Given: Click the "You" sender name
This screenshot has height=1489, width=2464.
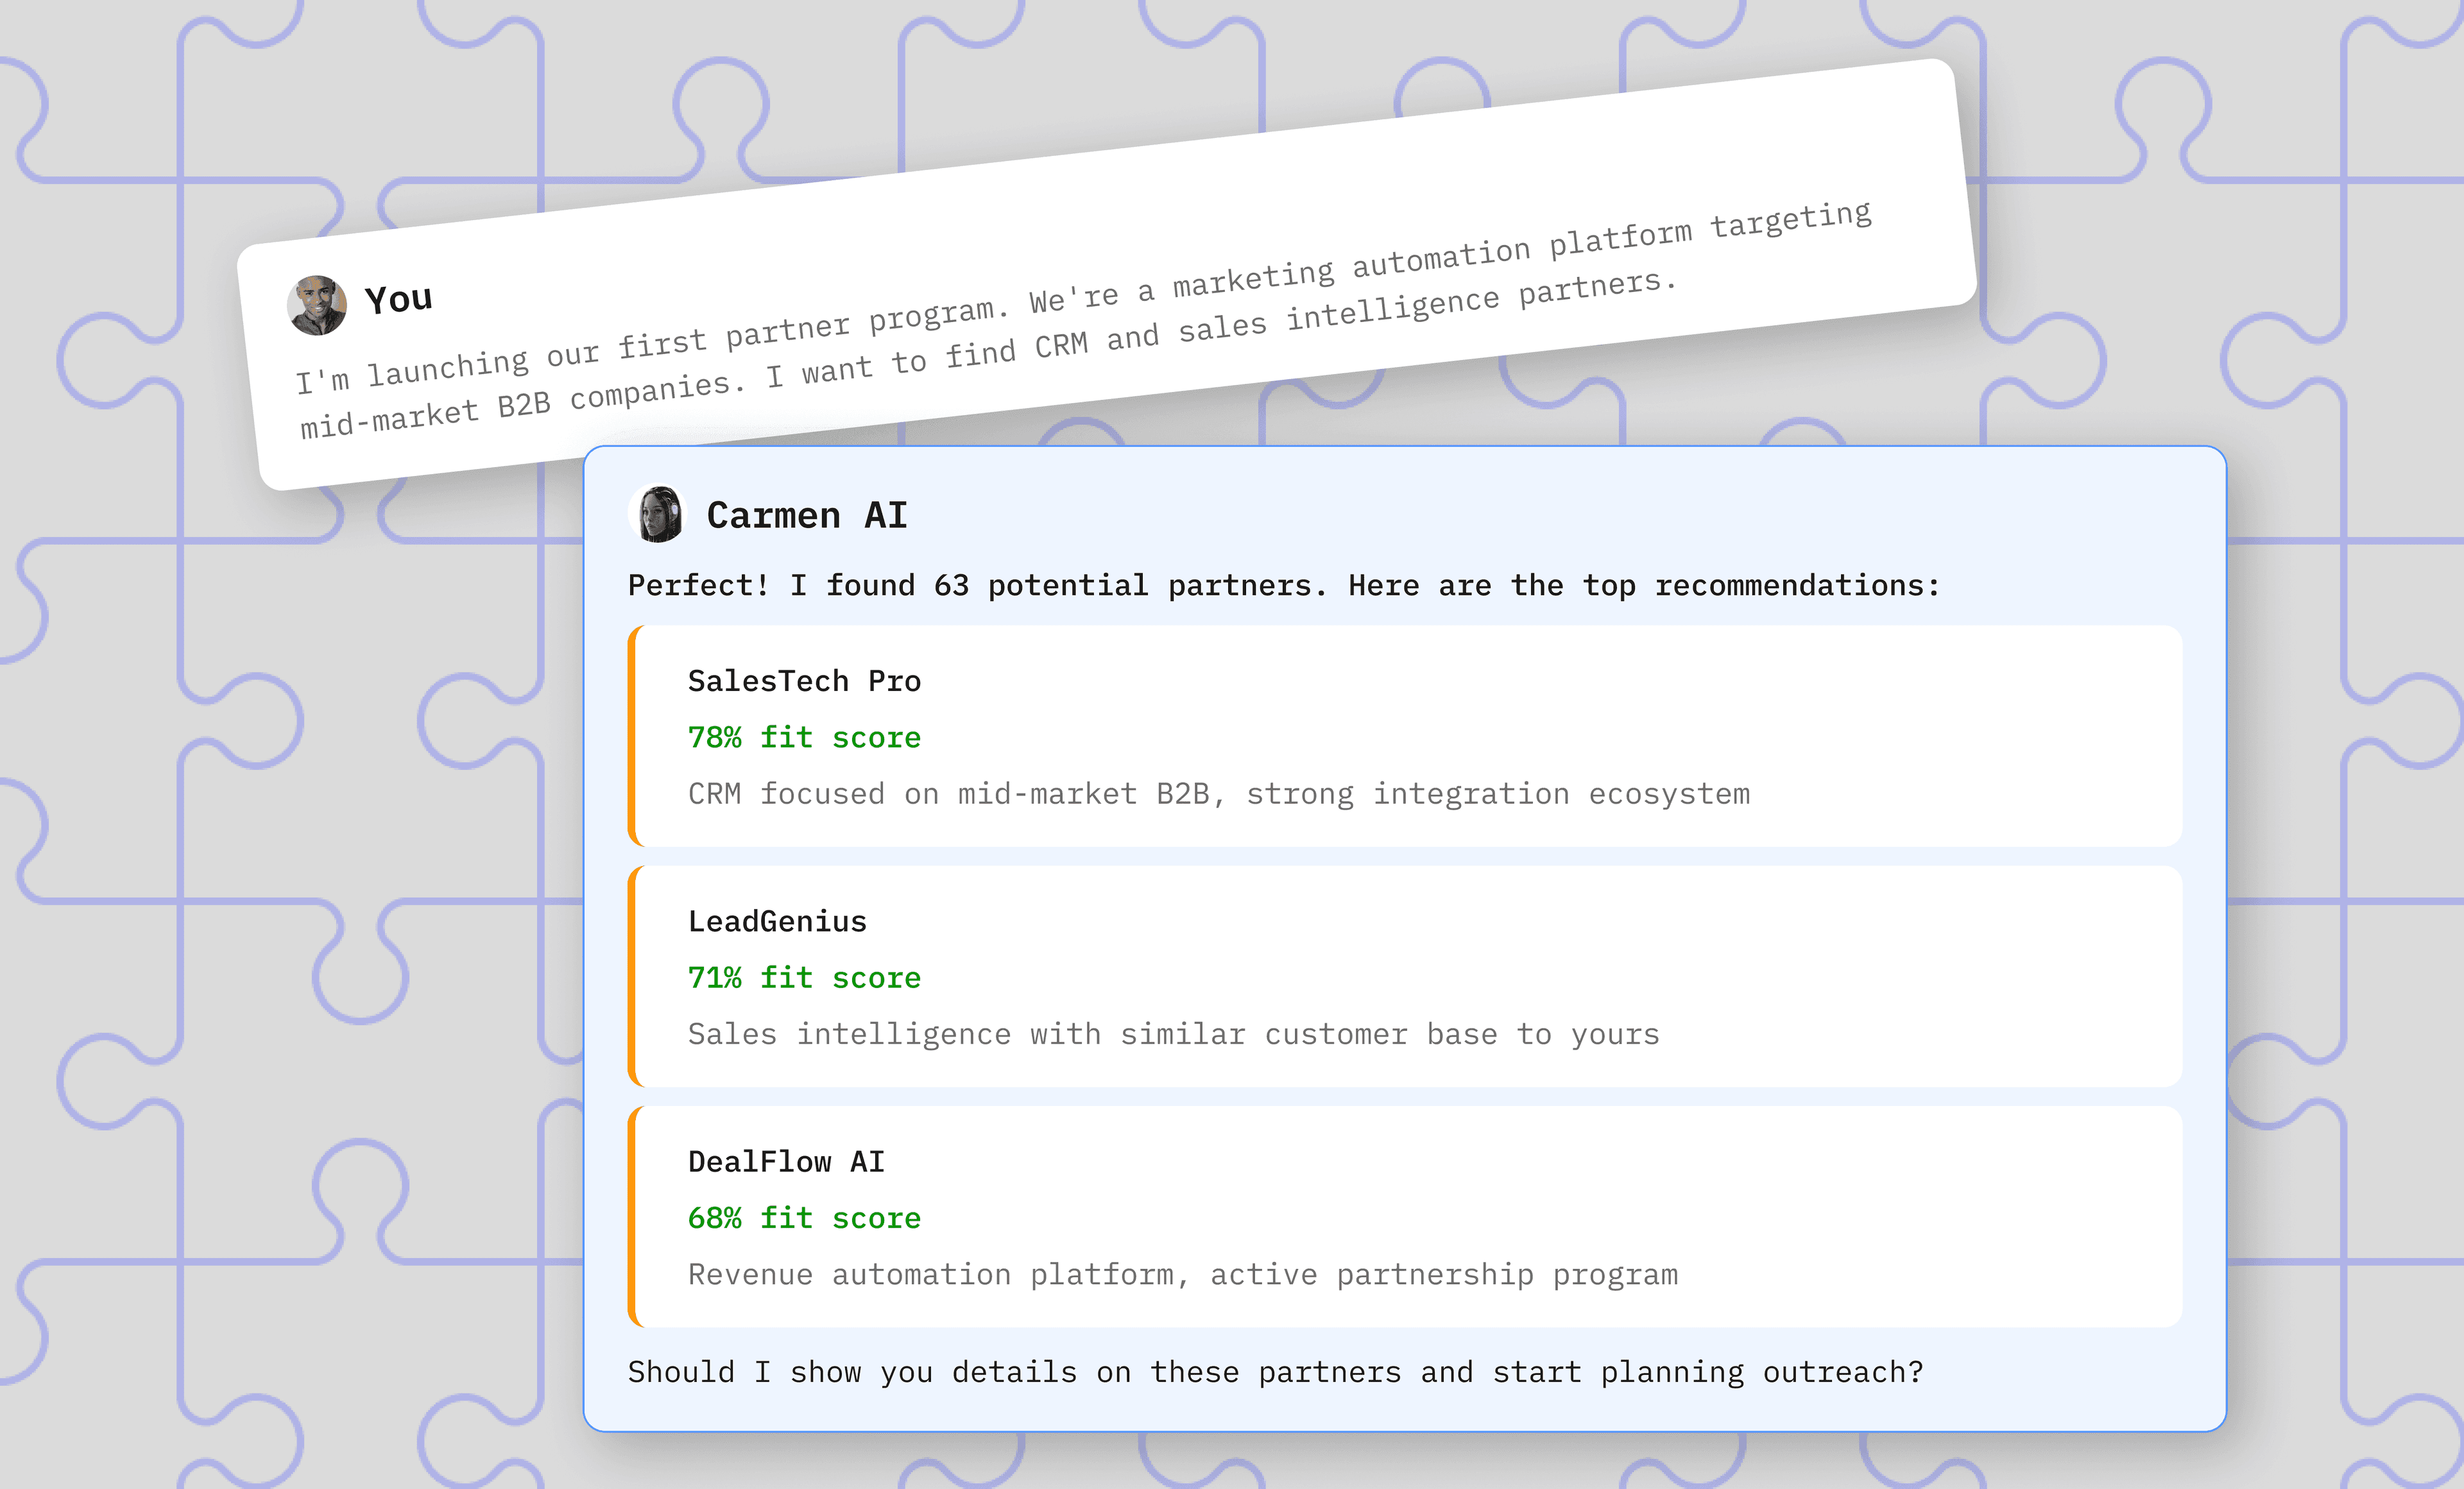Looking at the screenshot, I should 398,299.
